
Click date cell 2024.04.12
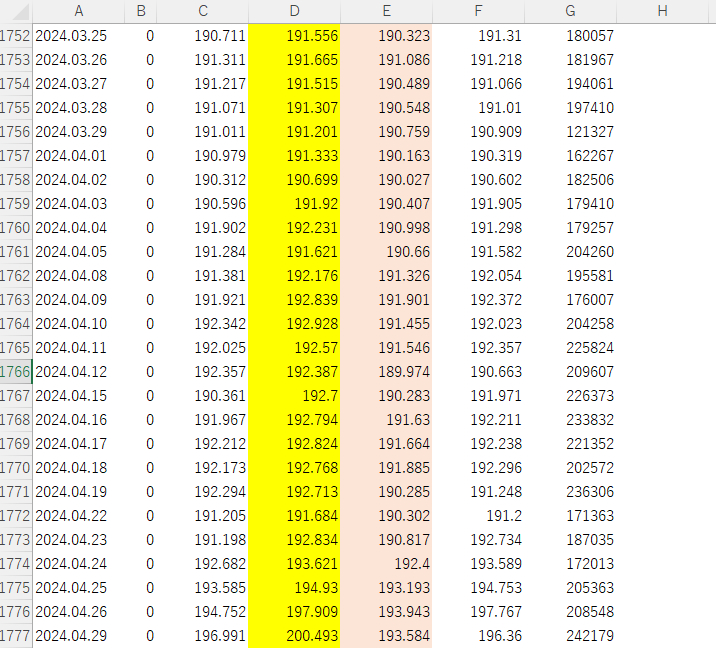pos(79,372)
